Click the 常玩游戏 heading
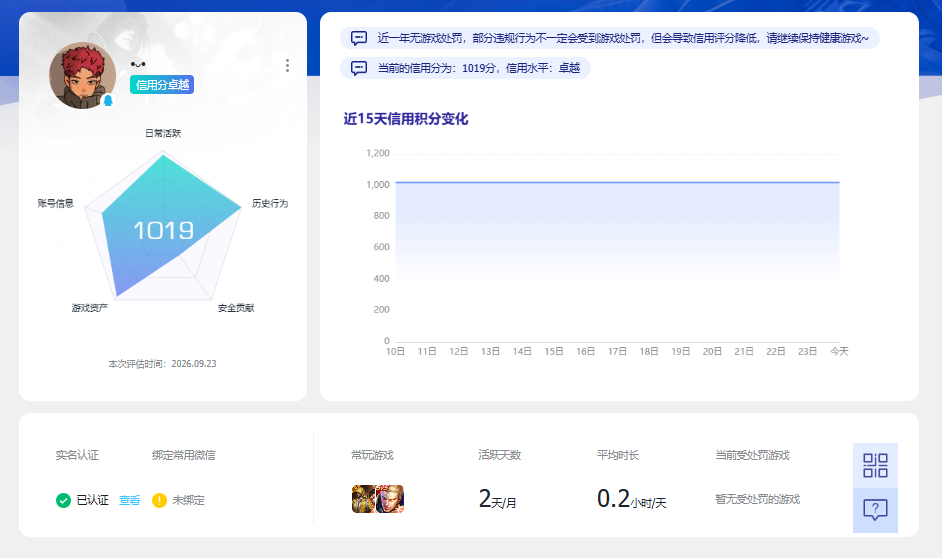The image size is (942, 558). (372, 455)
